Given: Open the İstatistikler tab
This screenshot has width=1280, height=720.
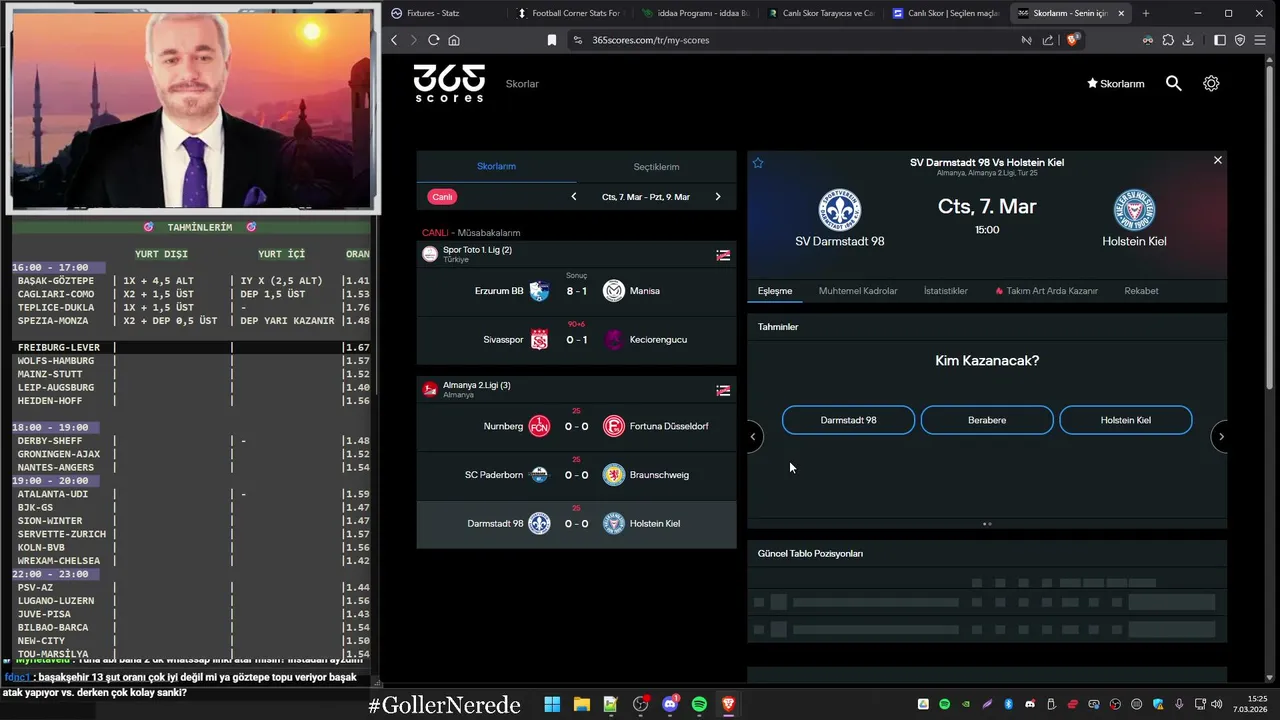Looking at the screenshot, I should pyautogui.click(x=945, y=291).
